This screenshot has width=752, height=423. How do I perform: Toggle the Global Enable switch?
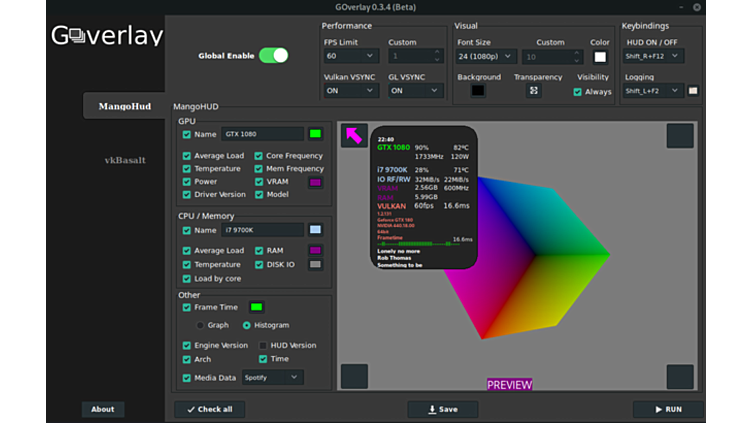273,56
